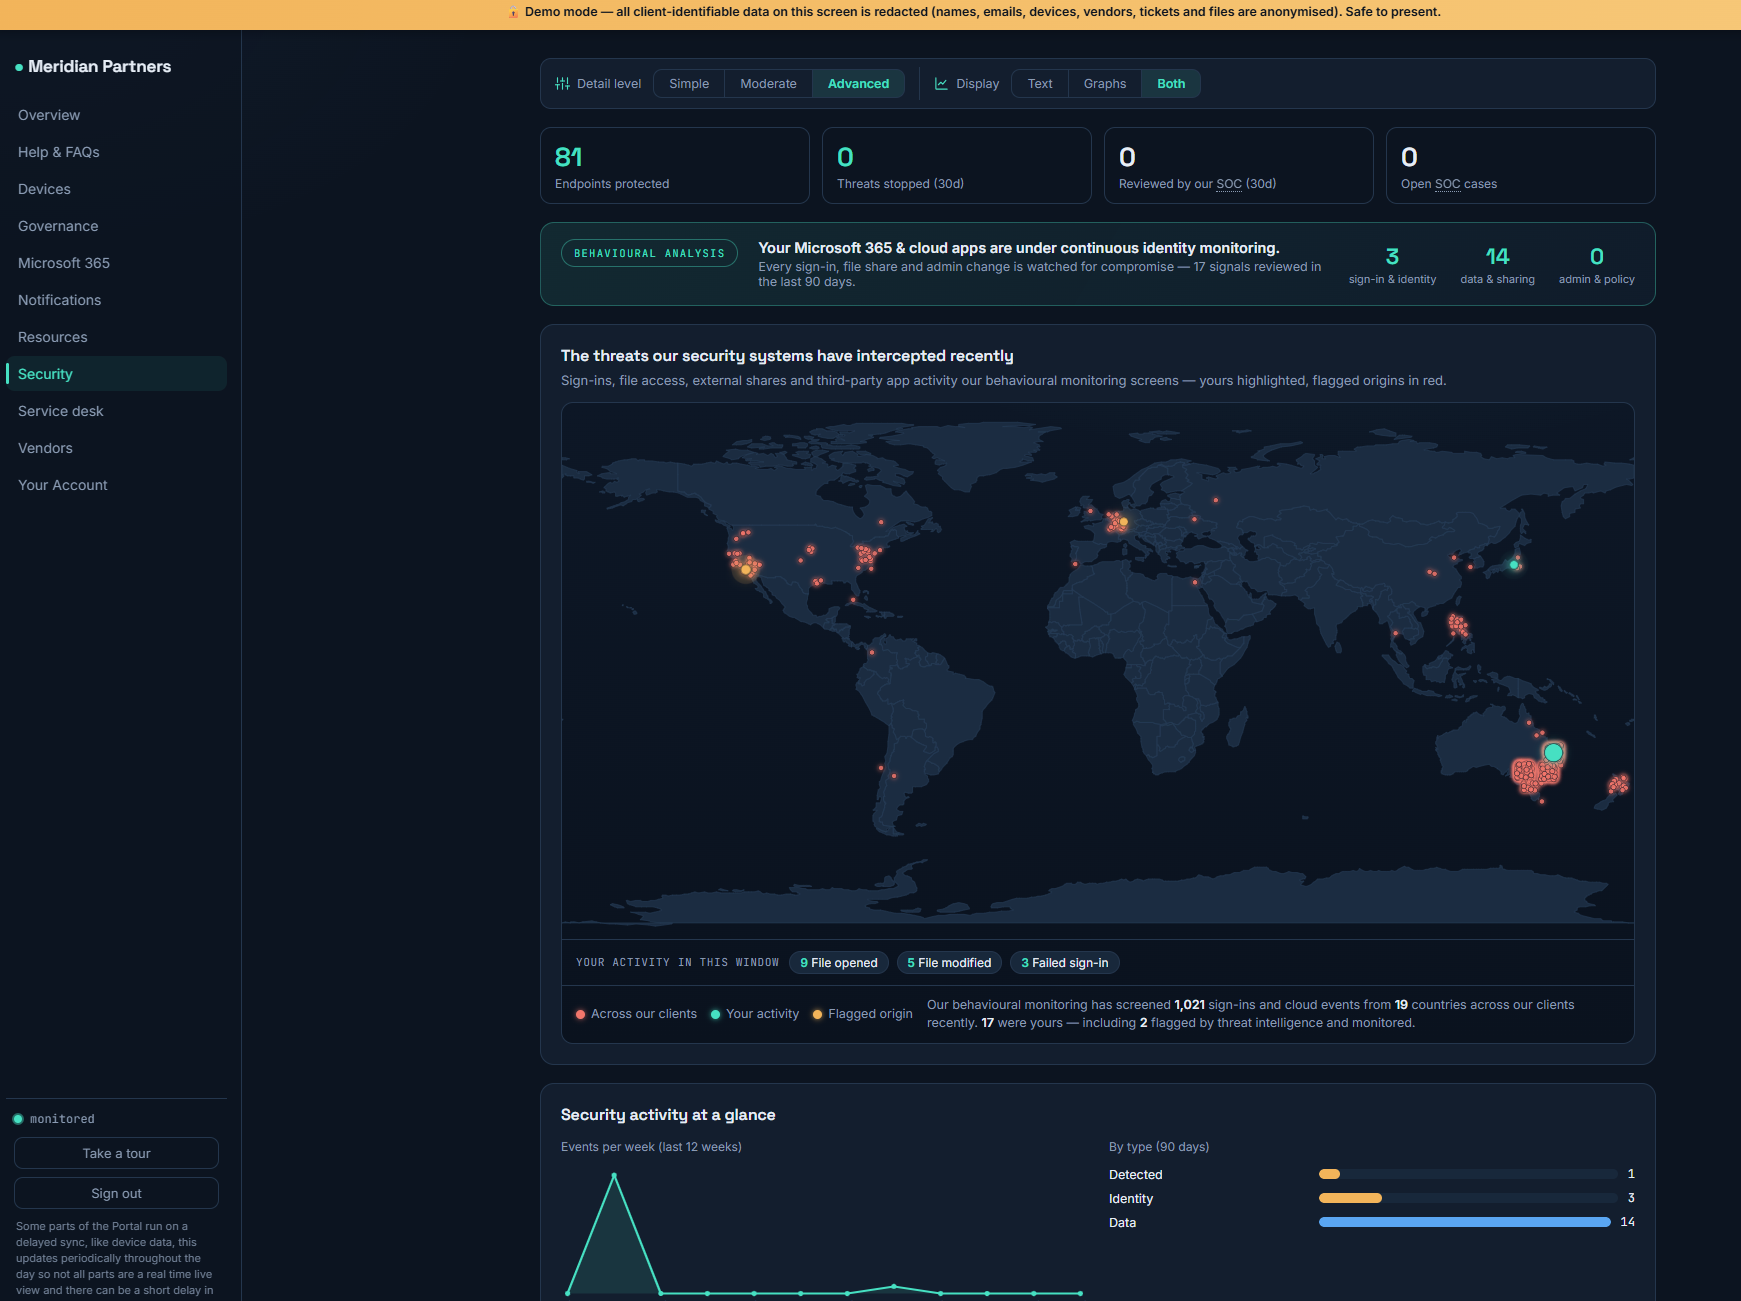The width and height of the screenshot is (1741, 1301).
Task: Open the Service desk page
Action: pyautogui.click(x=116, y=411)
